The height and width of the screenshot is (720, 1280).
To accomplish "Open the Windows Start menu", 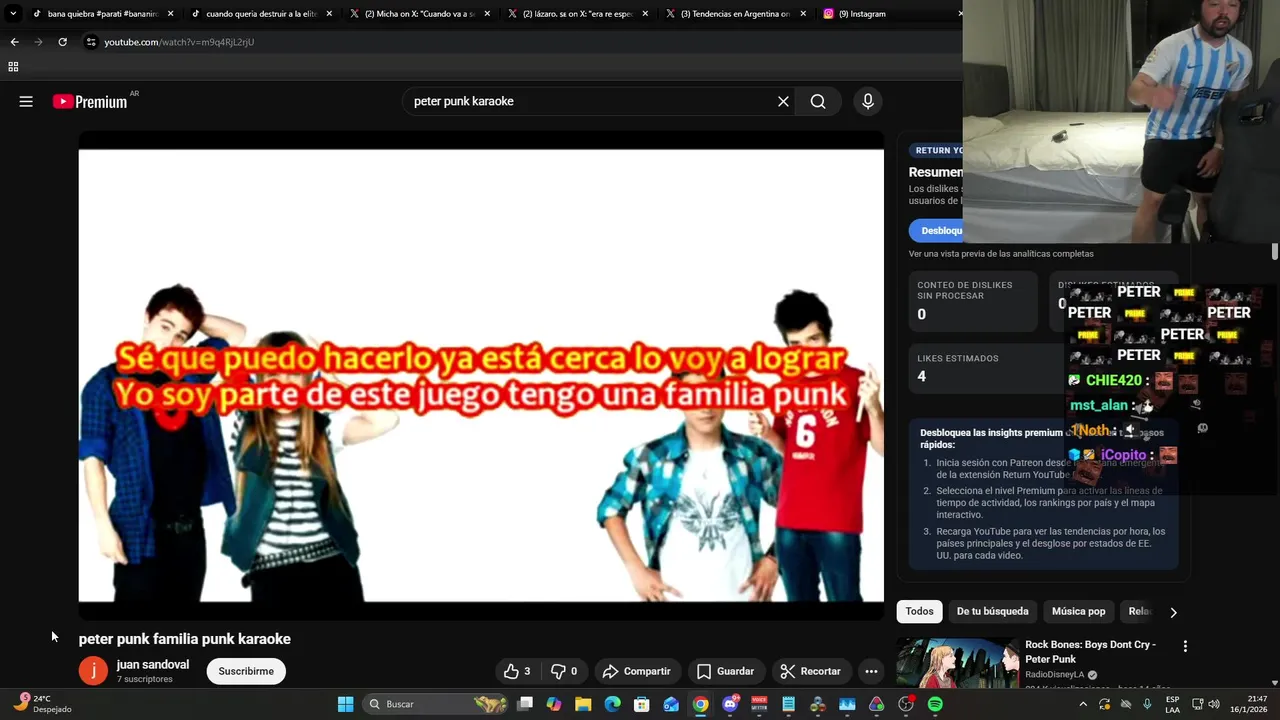I will click(345, 704).
